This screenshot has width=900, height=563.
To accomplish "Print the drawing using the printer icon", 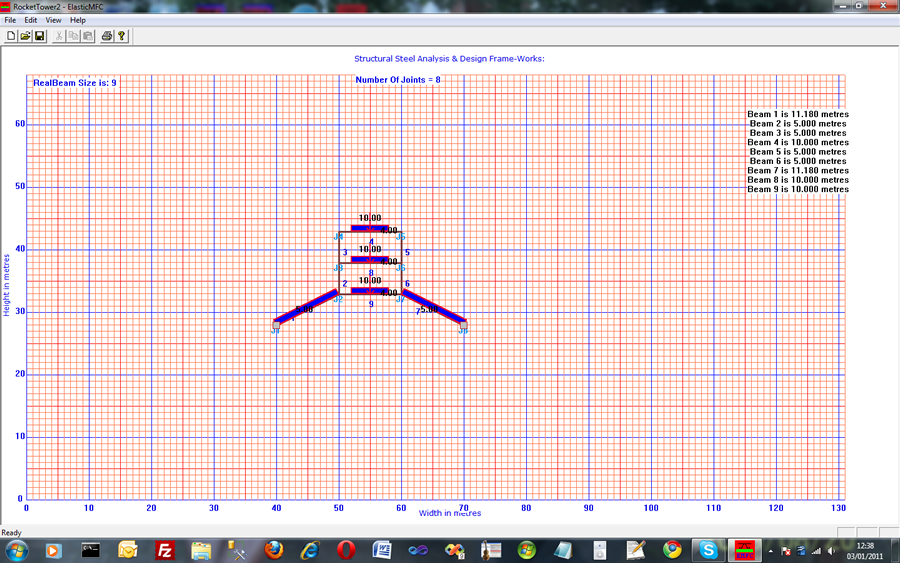I will point(107,36).
